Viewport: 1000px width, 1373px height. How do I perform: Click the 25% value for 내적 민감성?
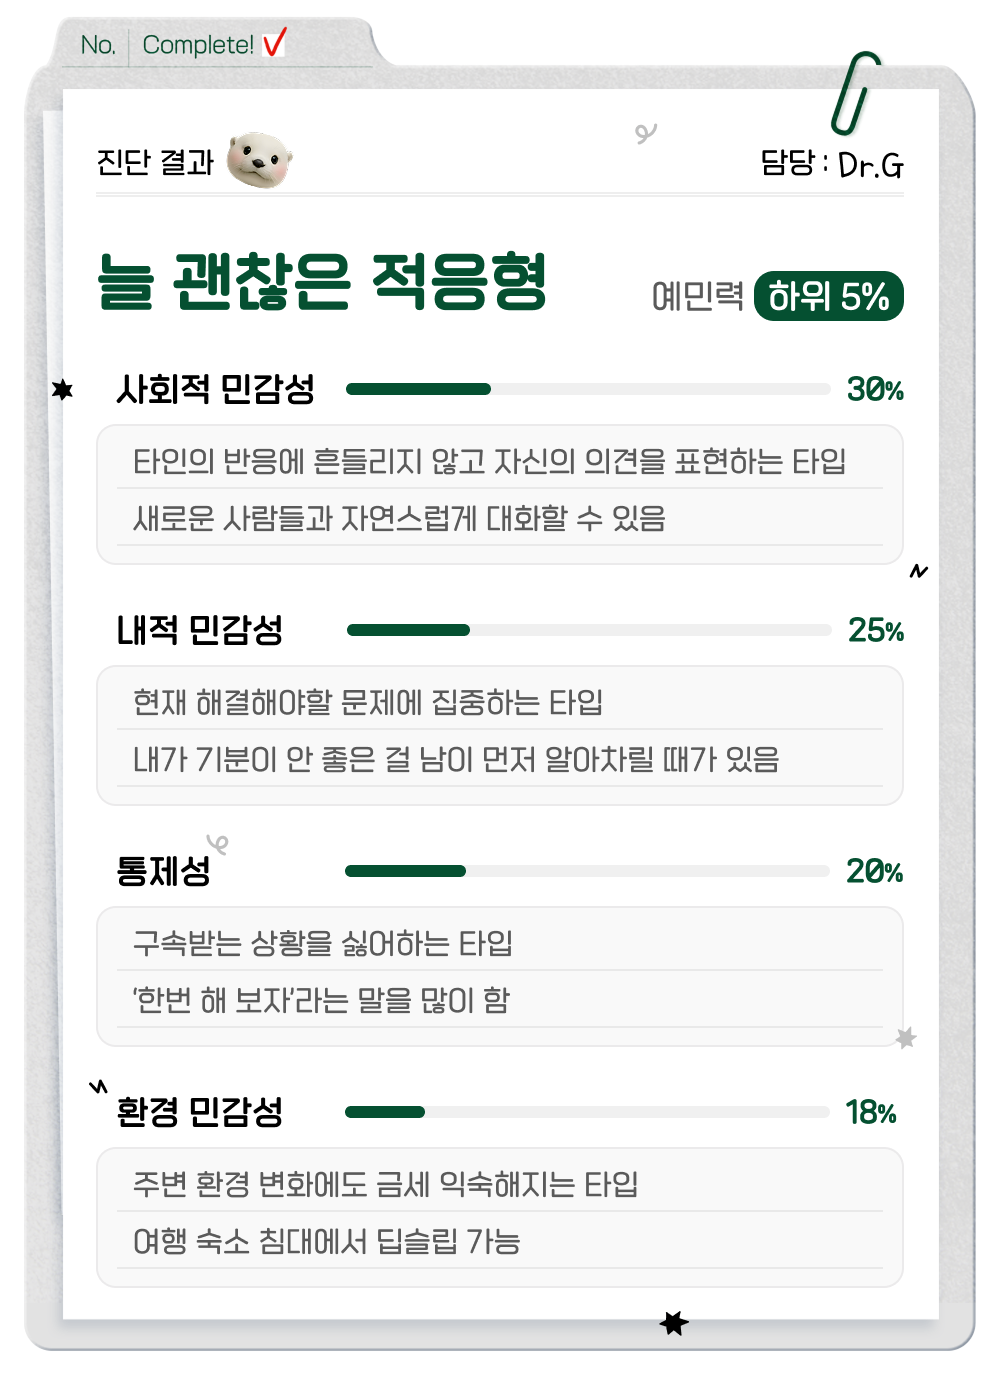(x=875, y=630)
